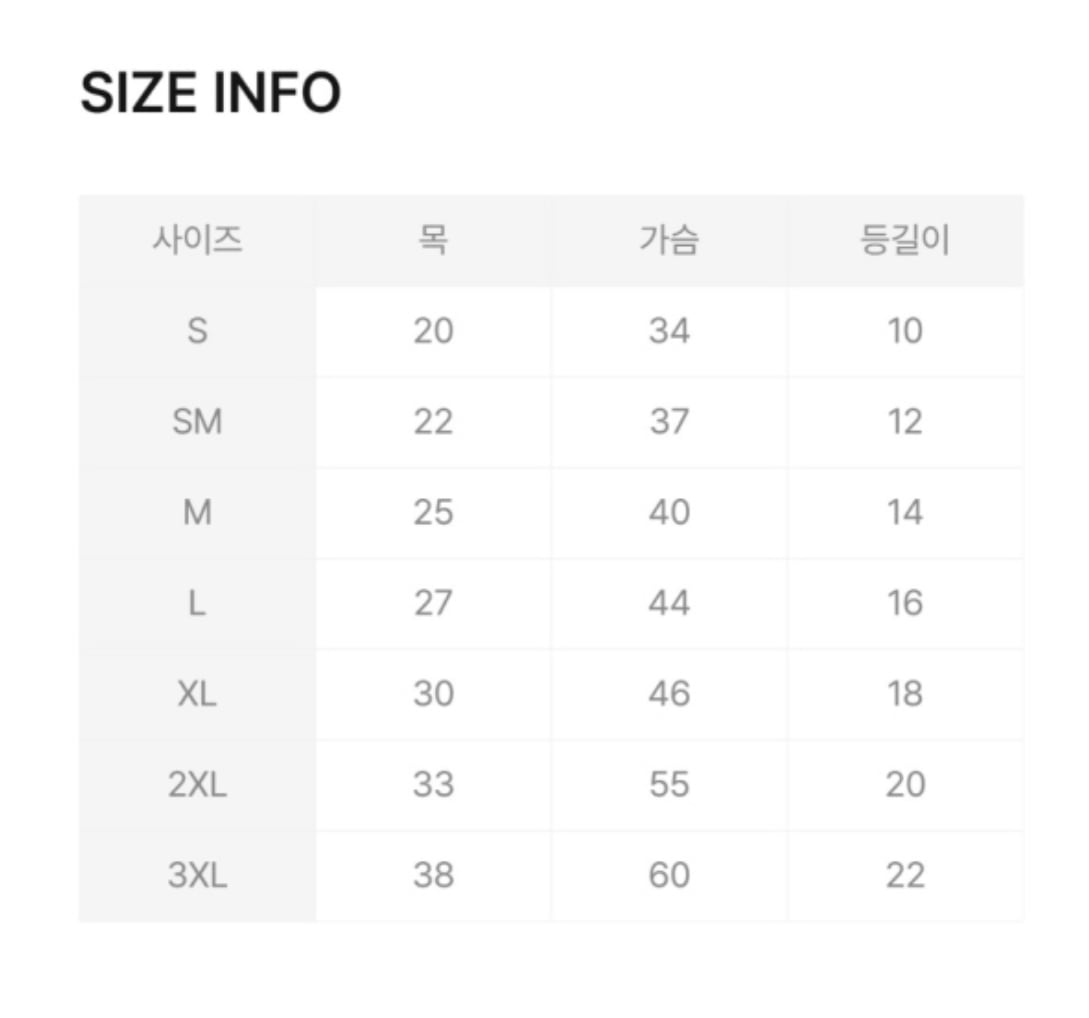Click the 2XL size row label
Viewport: 1089px width, 1018px height.
click(197, 785)
